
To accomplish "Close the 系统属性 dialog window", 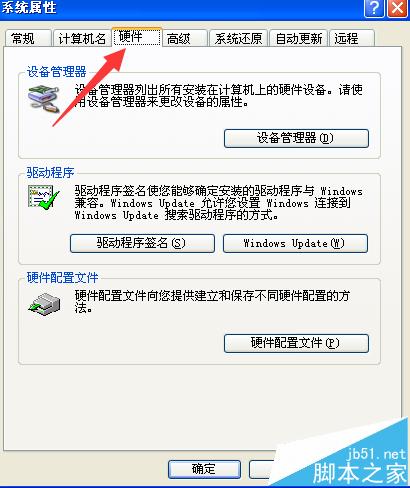I will 397,7.
